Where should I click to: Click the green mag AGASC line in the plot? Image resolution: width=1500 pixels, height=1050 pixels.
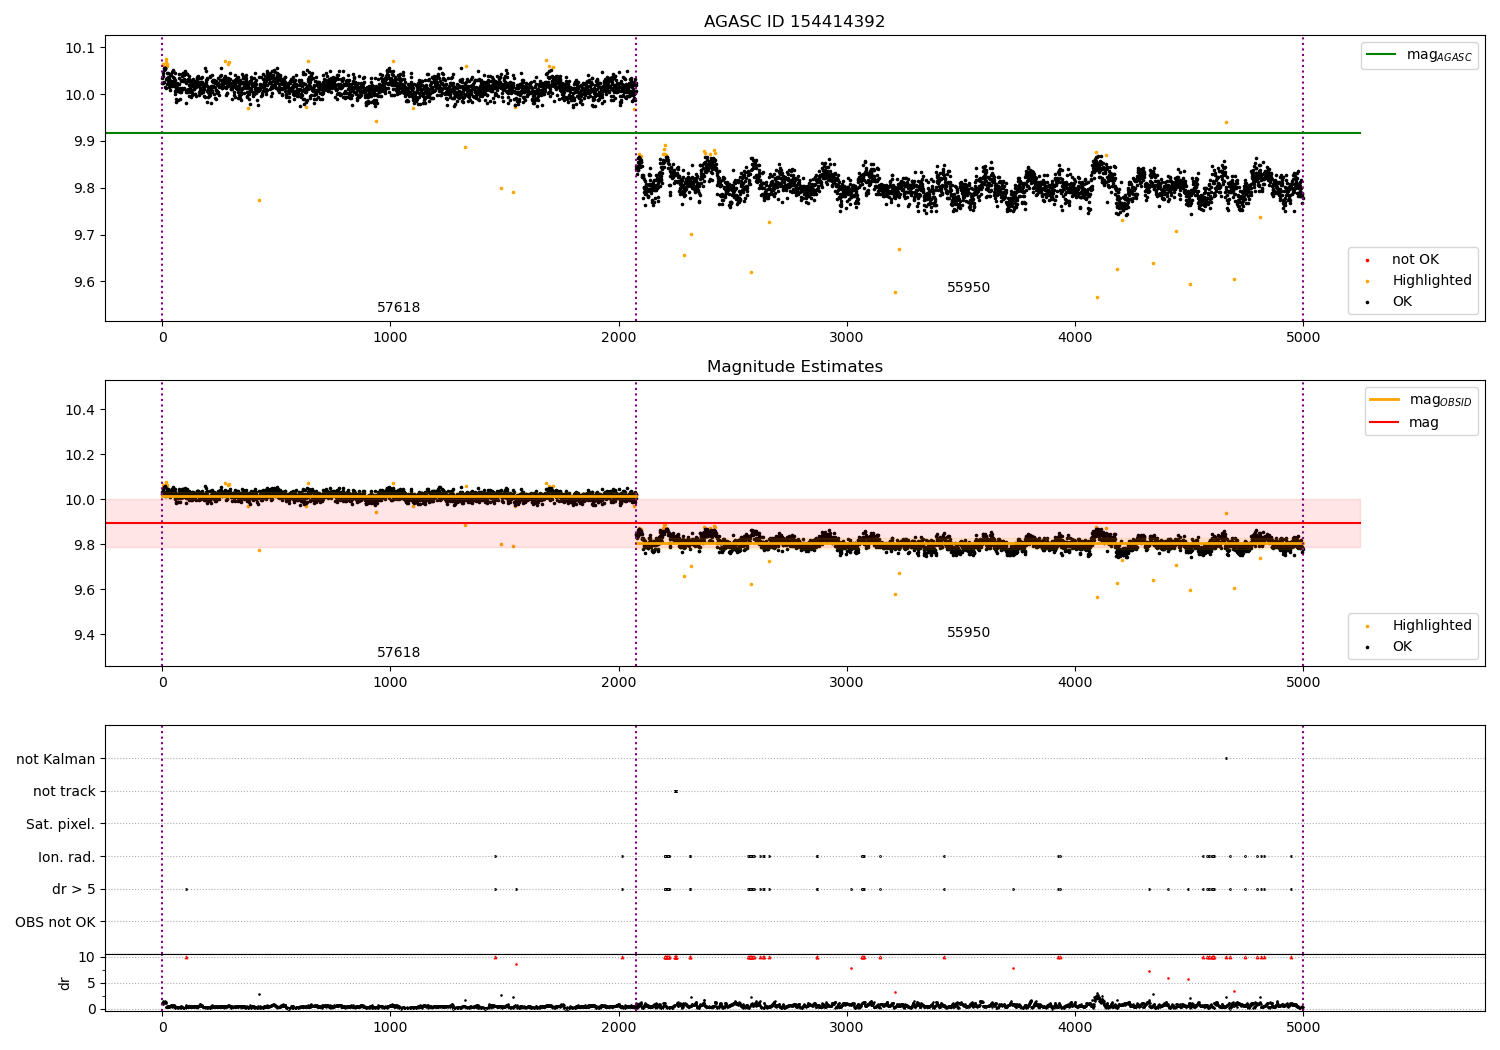click(733, 133)
